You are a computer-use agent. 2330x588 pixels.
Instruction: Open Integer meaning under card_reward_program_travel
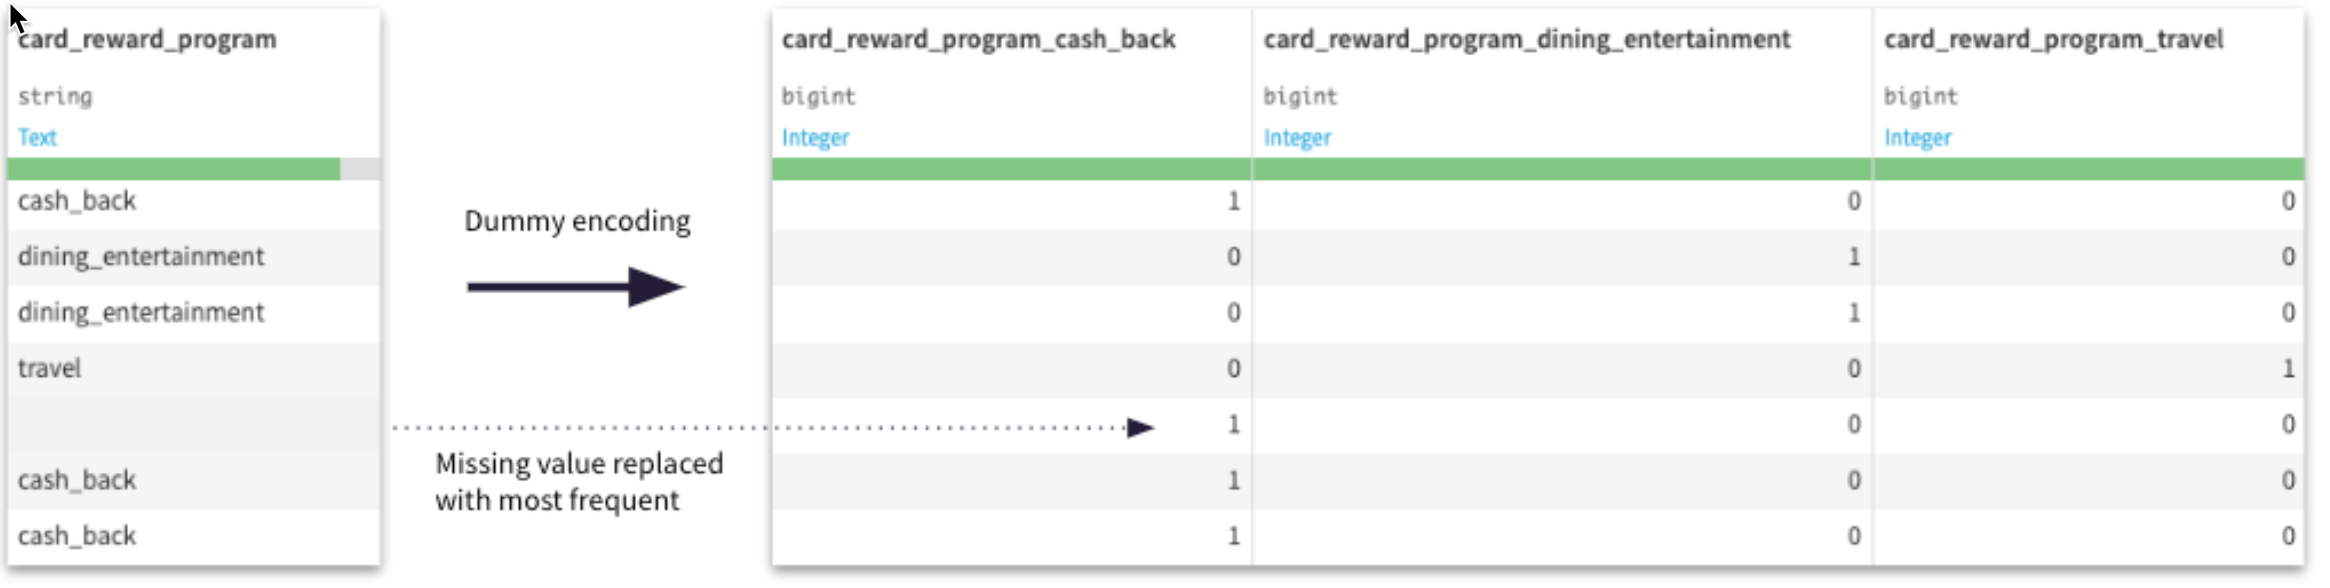[x=1917, y=138]
